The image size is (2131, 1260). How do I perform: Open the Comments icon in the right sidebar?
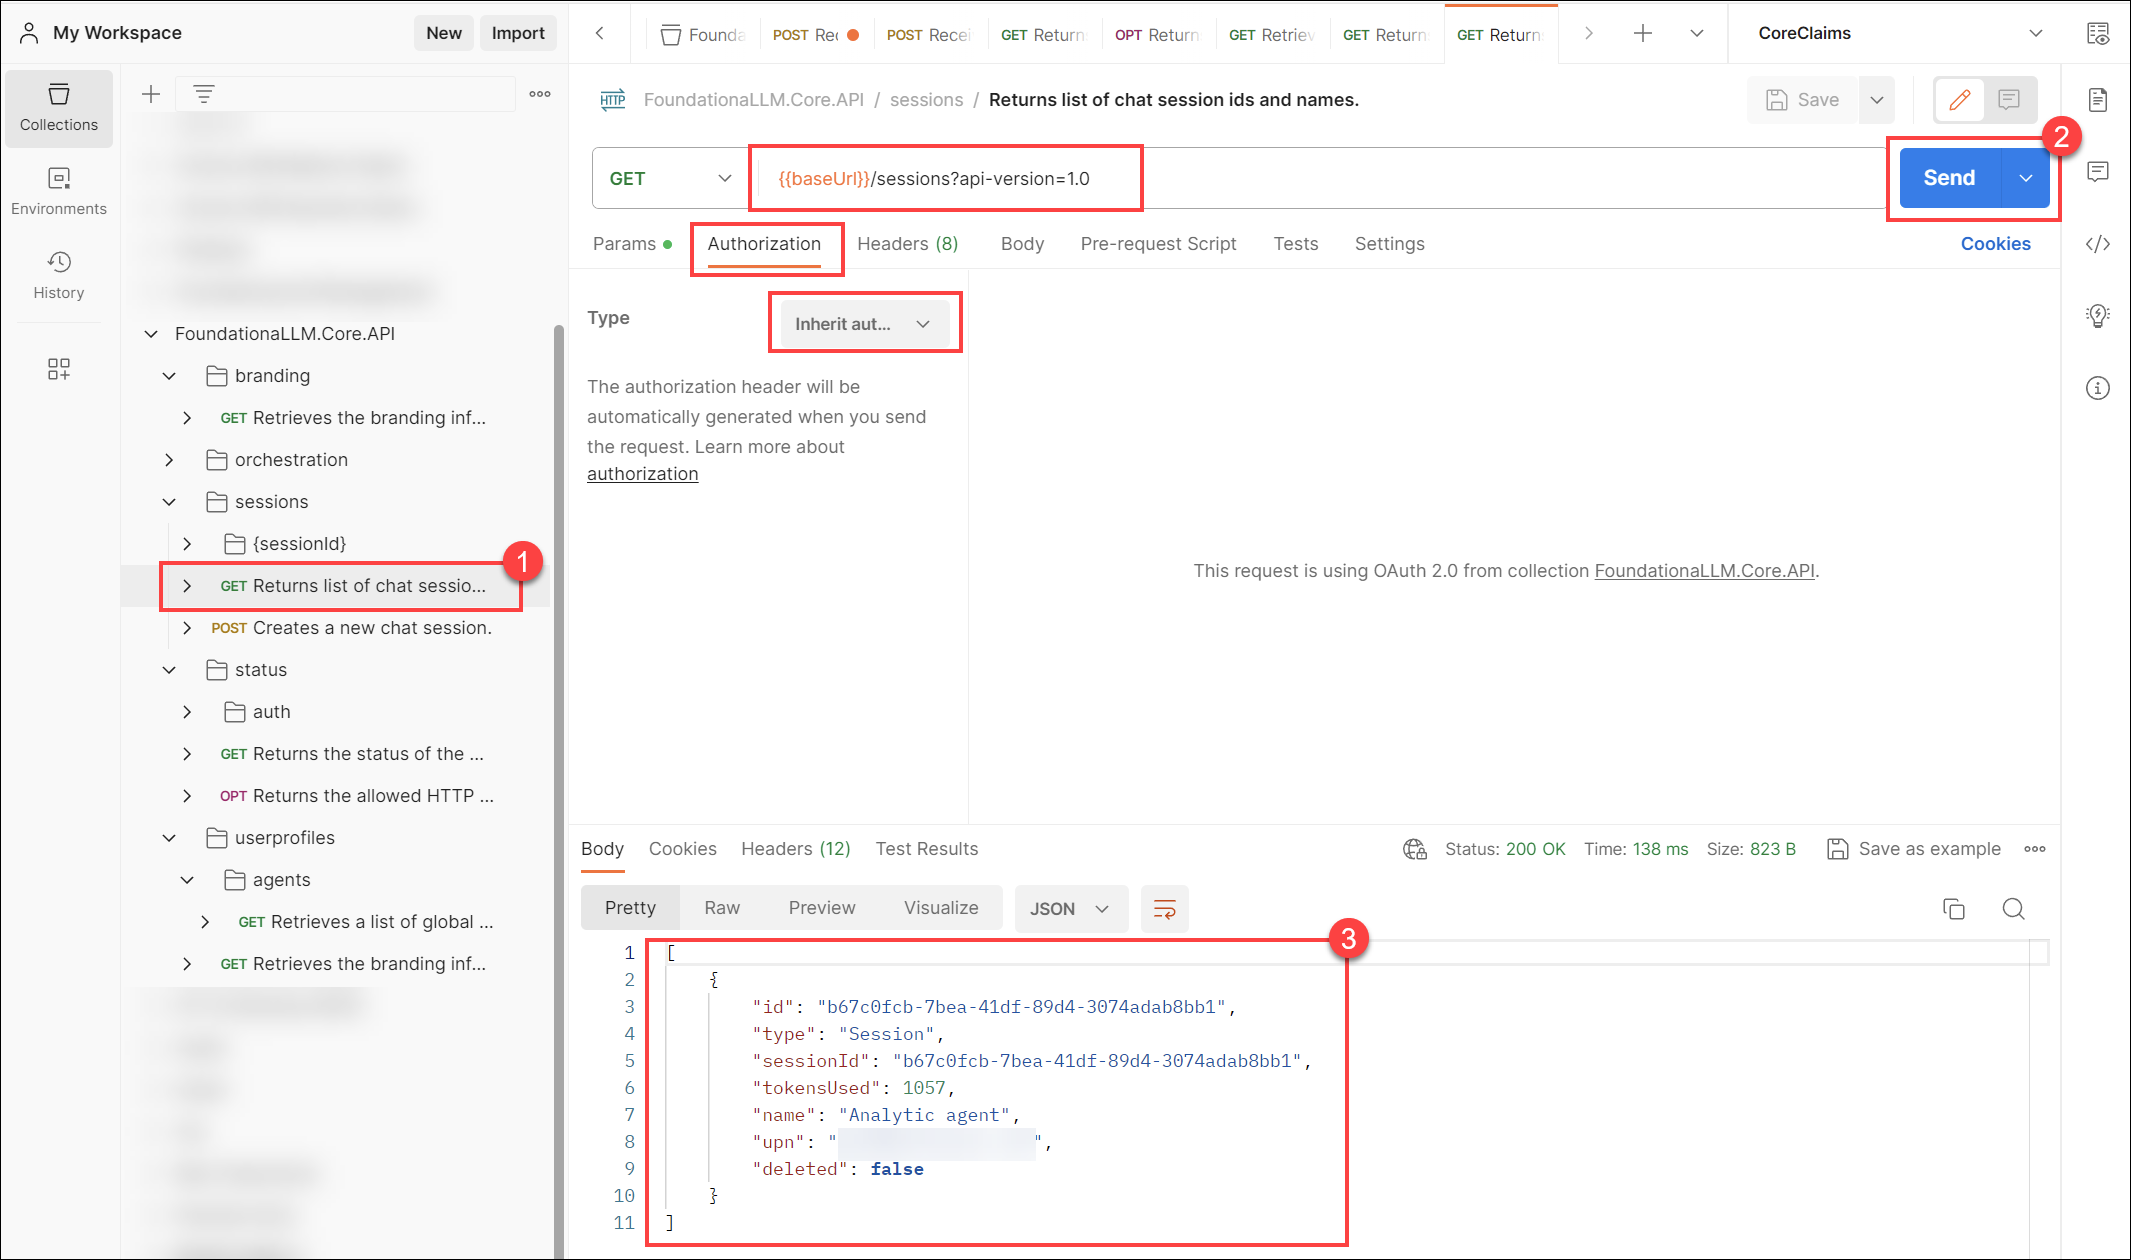tap(2098, 172)
